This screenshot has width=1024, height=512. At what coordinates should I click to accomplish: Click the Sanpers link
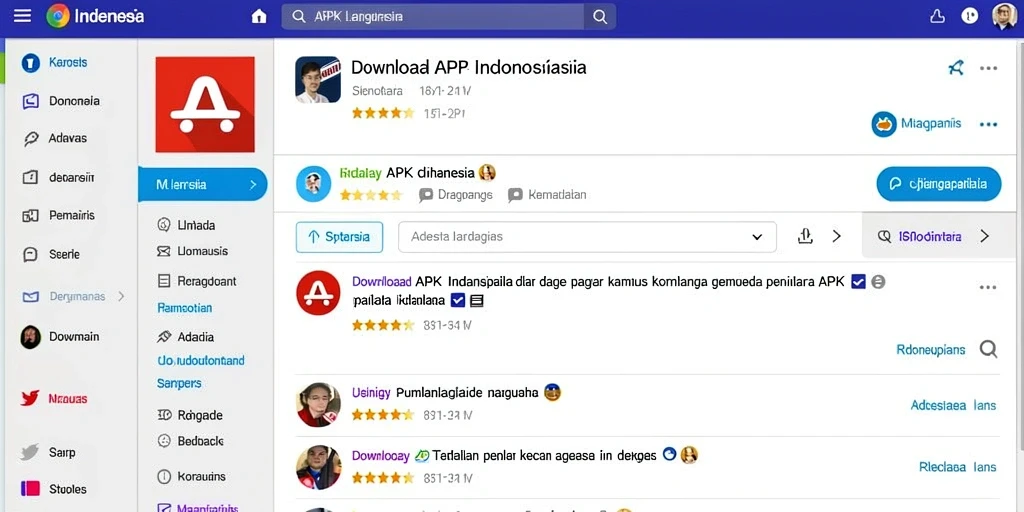179,383
